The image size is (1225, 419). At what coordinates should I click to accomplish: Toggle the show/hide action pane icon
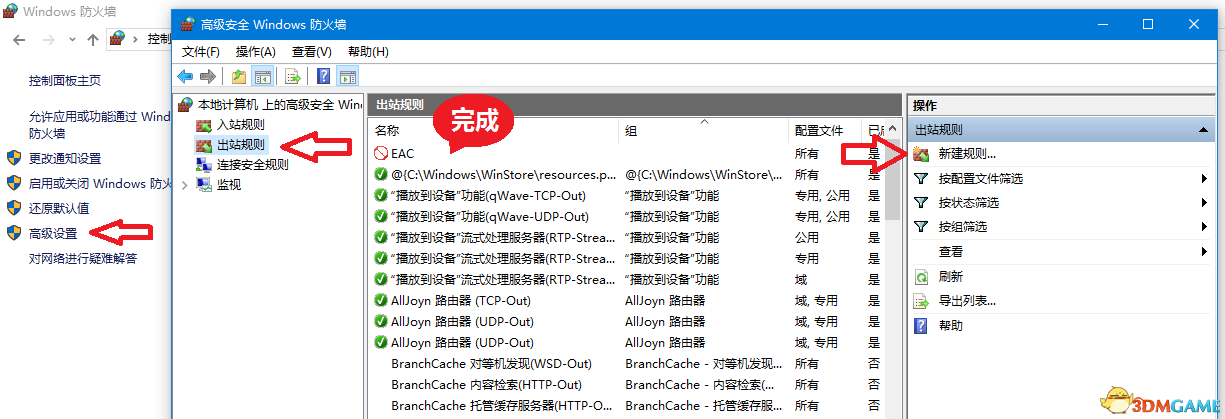point(348,76)
